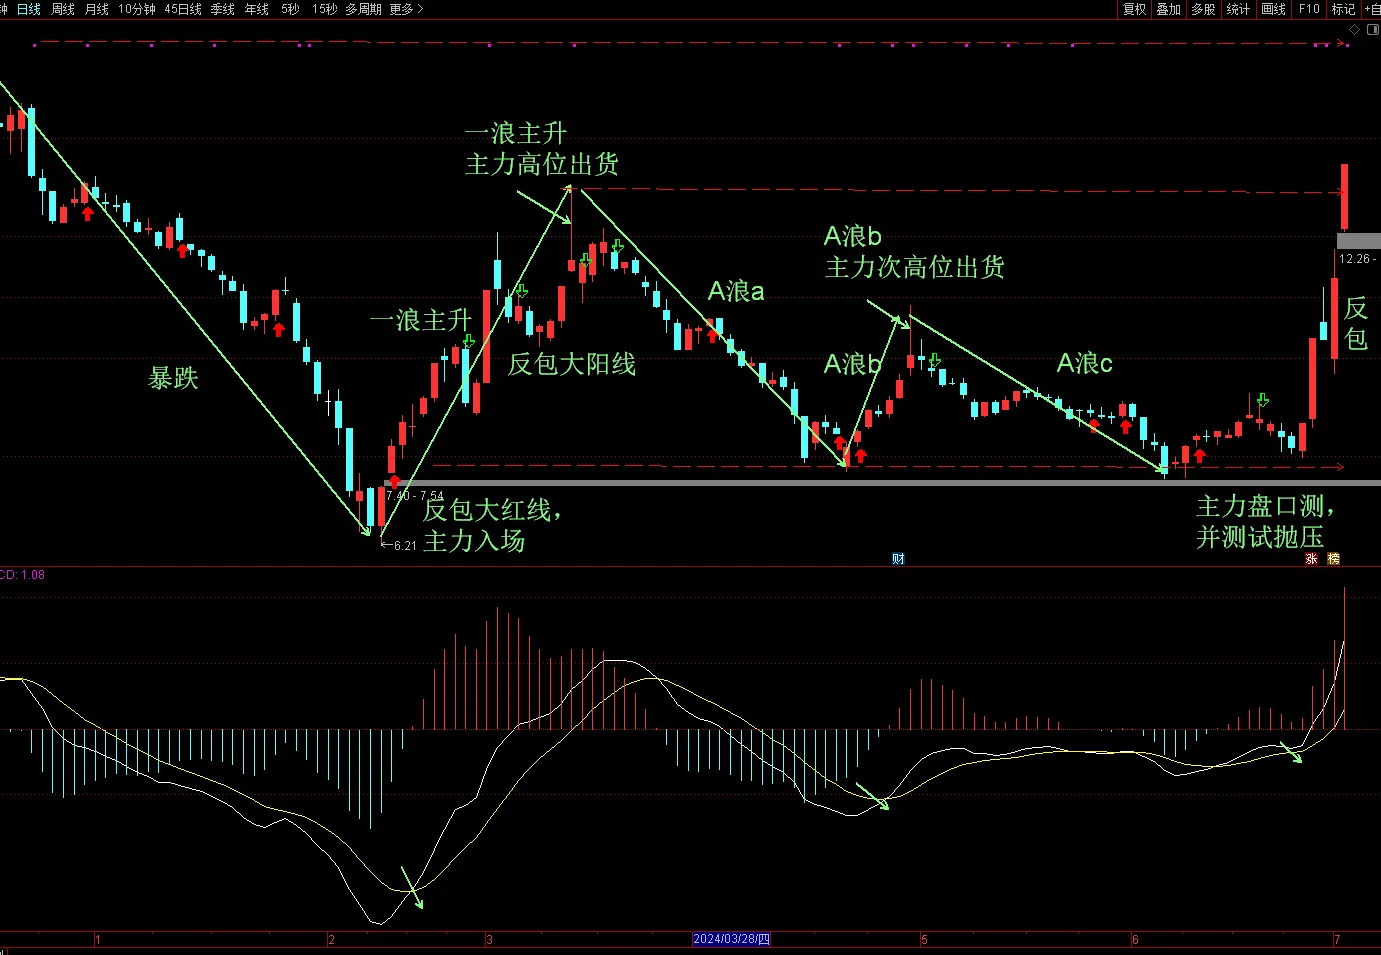Click the 12.26 price label

[1354, 259]
